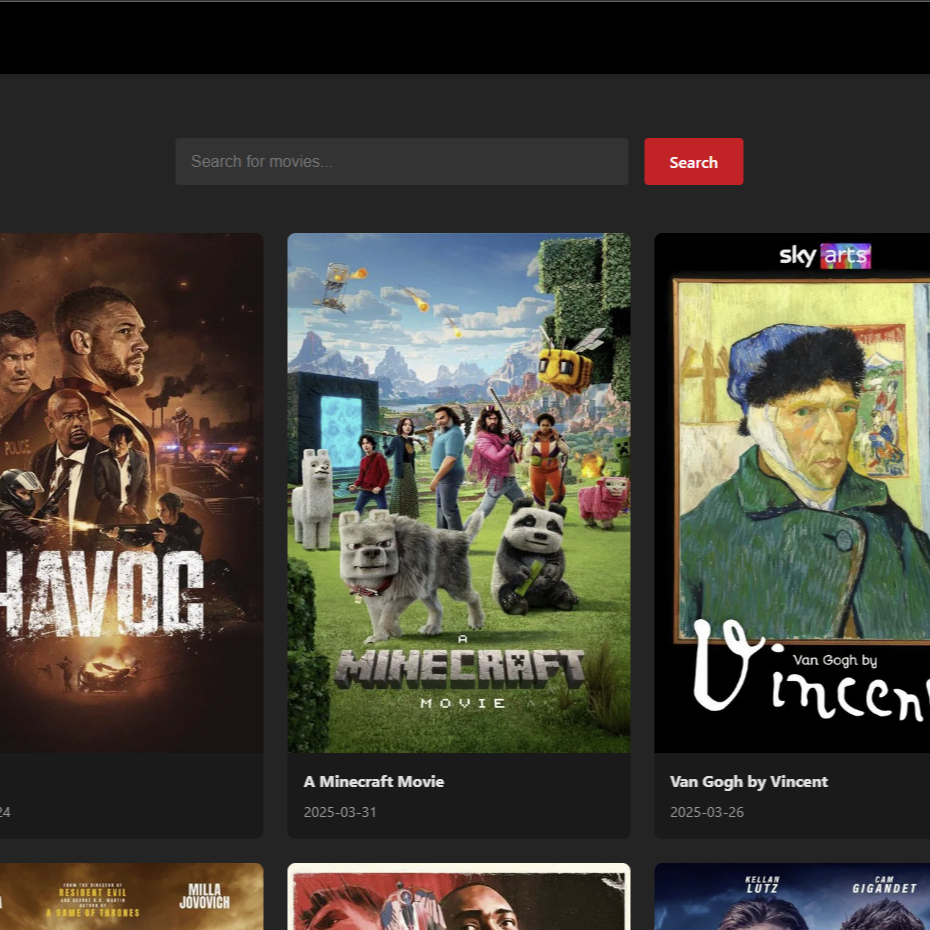
Task: Click the yellow bee on Minecraft poster
Action: (x=566, y=366)
